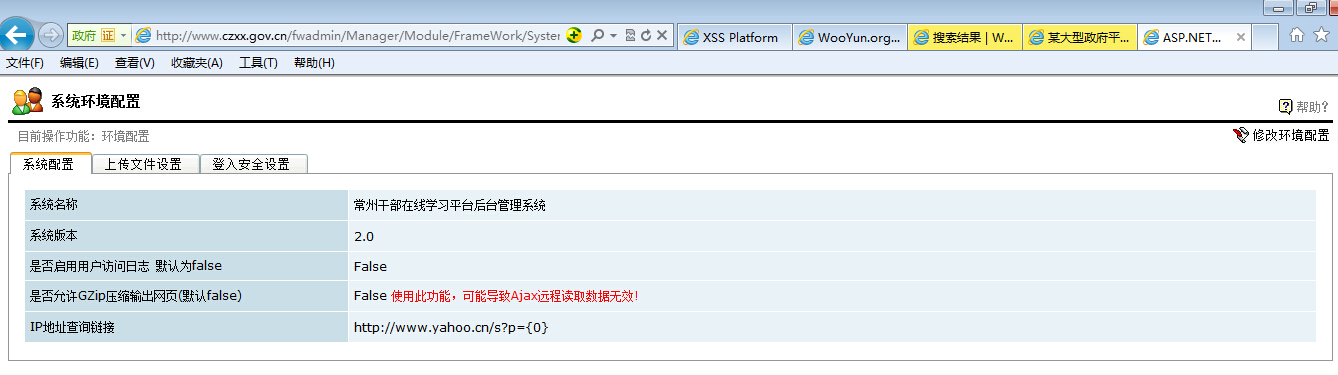This screenshot has height=375, width=1338.
Task: Select the 系统配置 tab
Action: click(x=49, y=164)
